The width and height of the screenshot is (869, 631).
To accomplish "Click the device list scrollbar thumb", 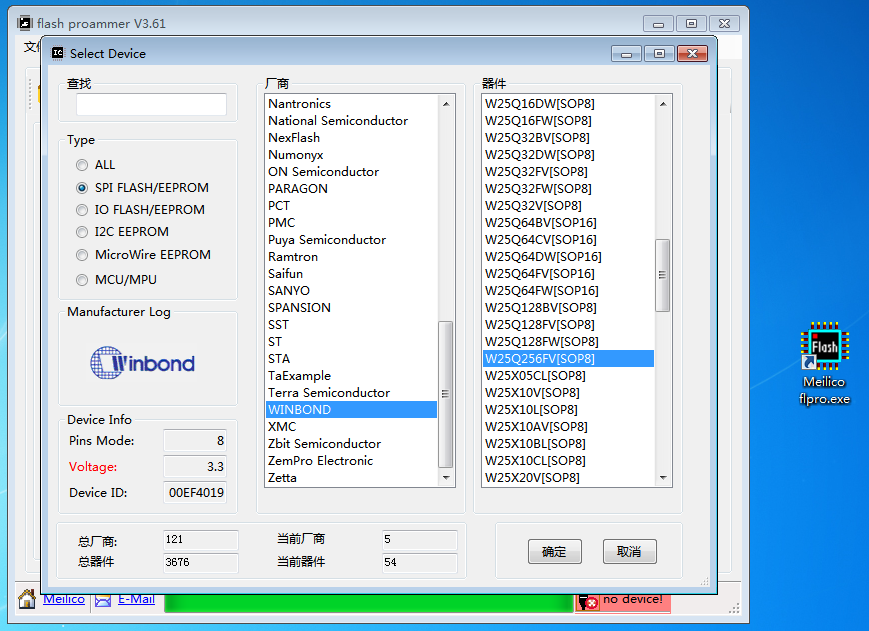I will click(663, 275).
